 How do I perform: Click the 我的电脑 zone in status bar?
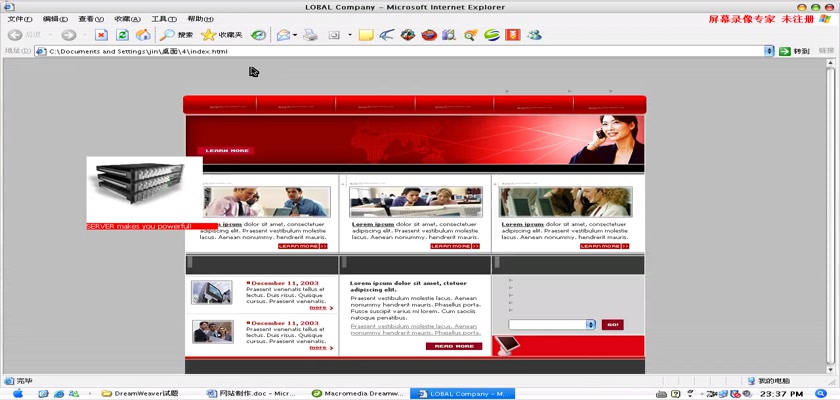[769, 381]
